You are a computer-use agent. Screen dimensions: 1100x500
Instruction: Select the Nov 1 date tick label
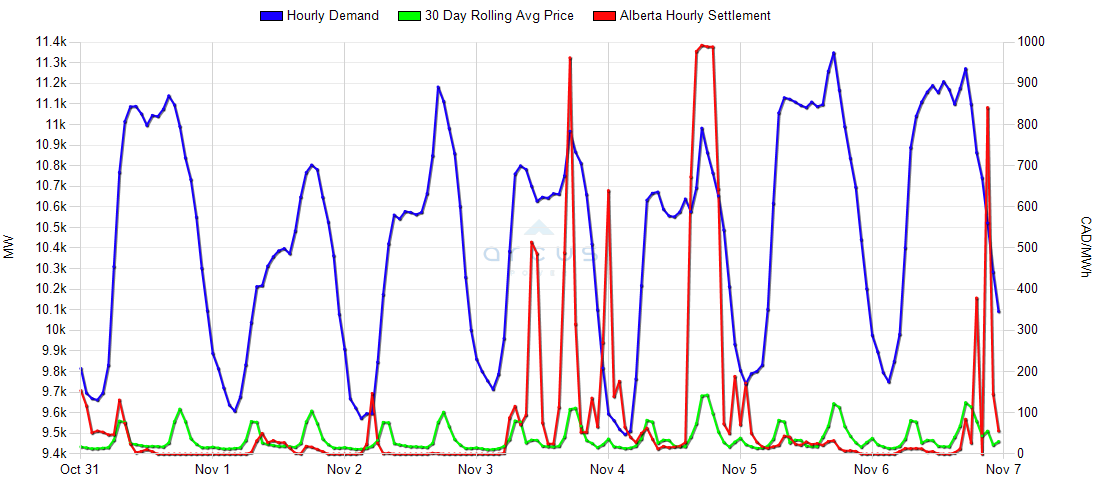(212, 469)
